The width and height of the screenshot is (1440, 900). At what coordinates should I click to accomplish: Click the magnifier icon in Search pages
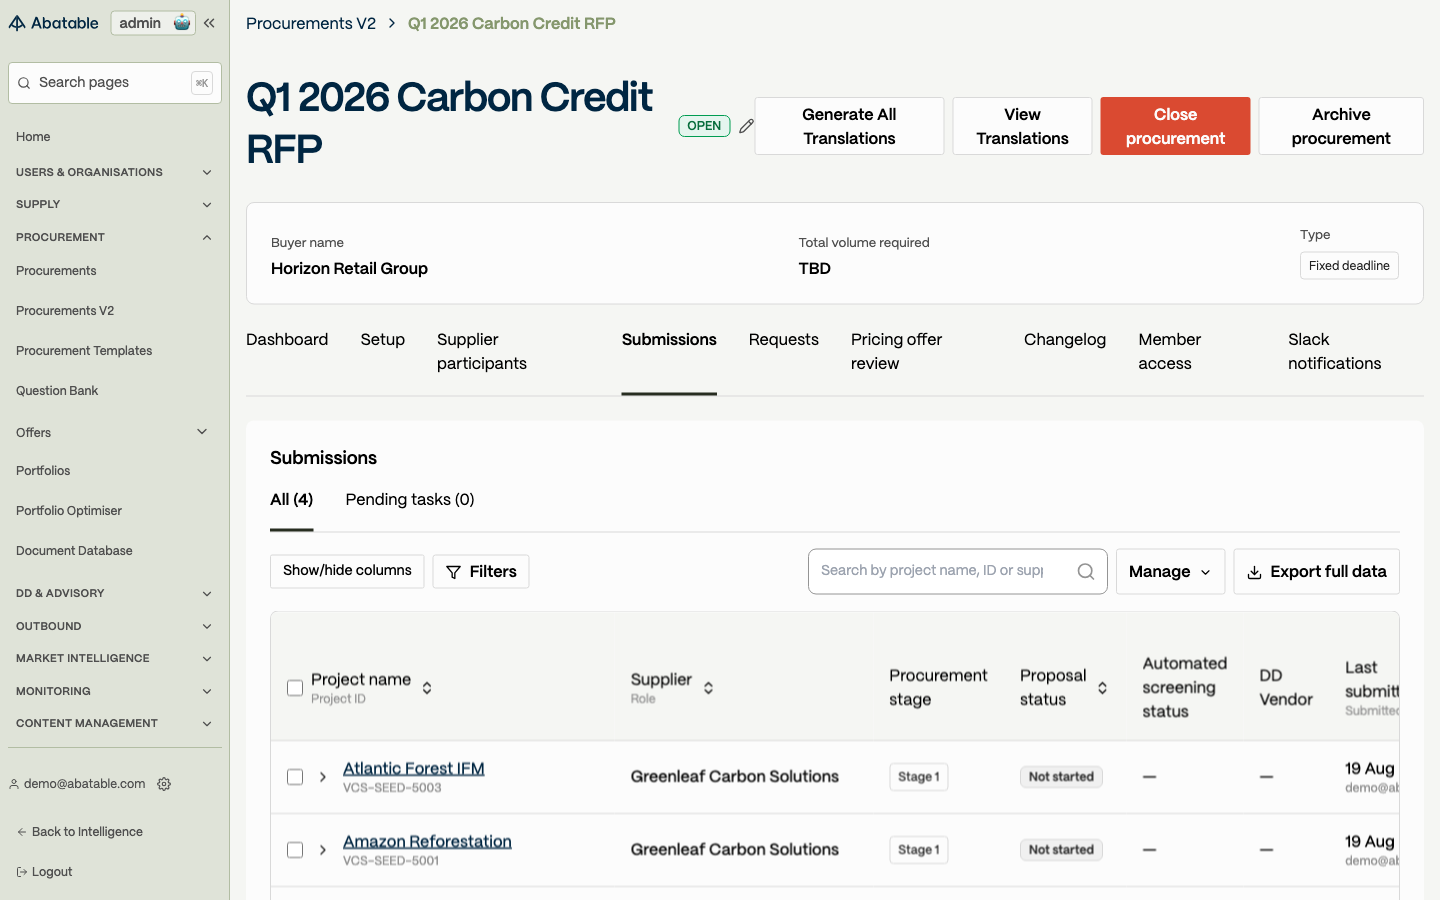[24, 83]
